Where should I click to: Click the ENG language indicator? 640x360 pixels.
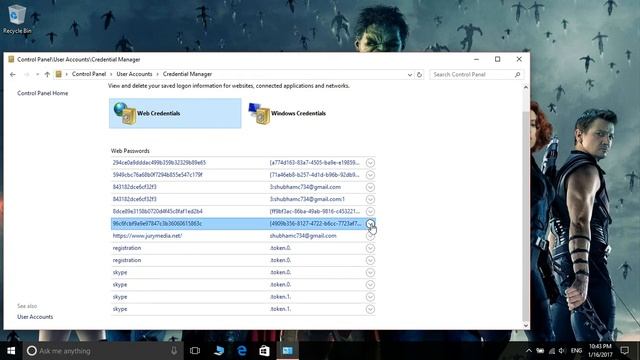[576, 351]
